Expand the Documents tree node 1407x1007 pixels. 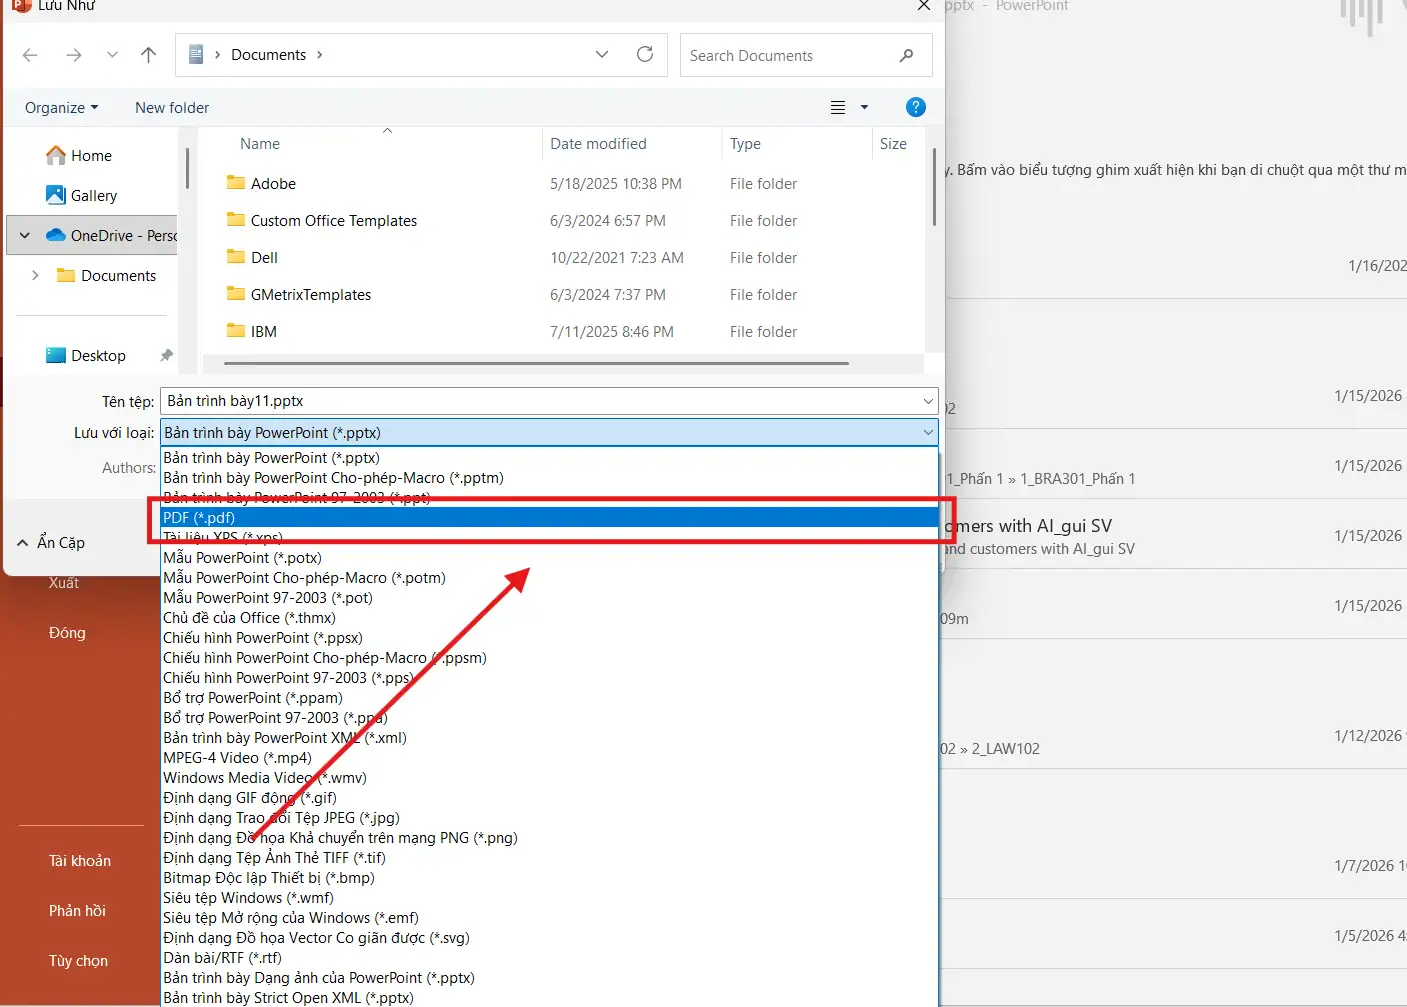click(x=35, y=276)
